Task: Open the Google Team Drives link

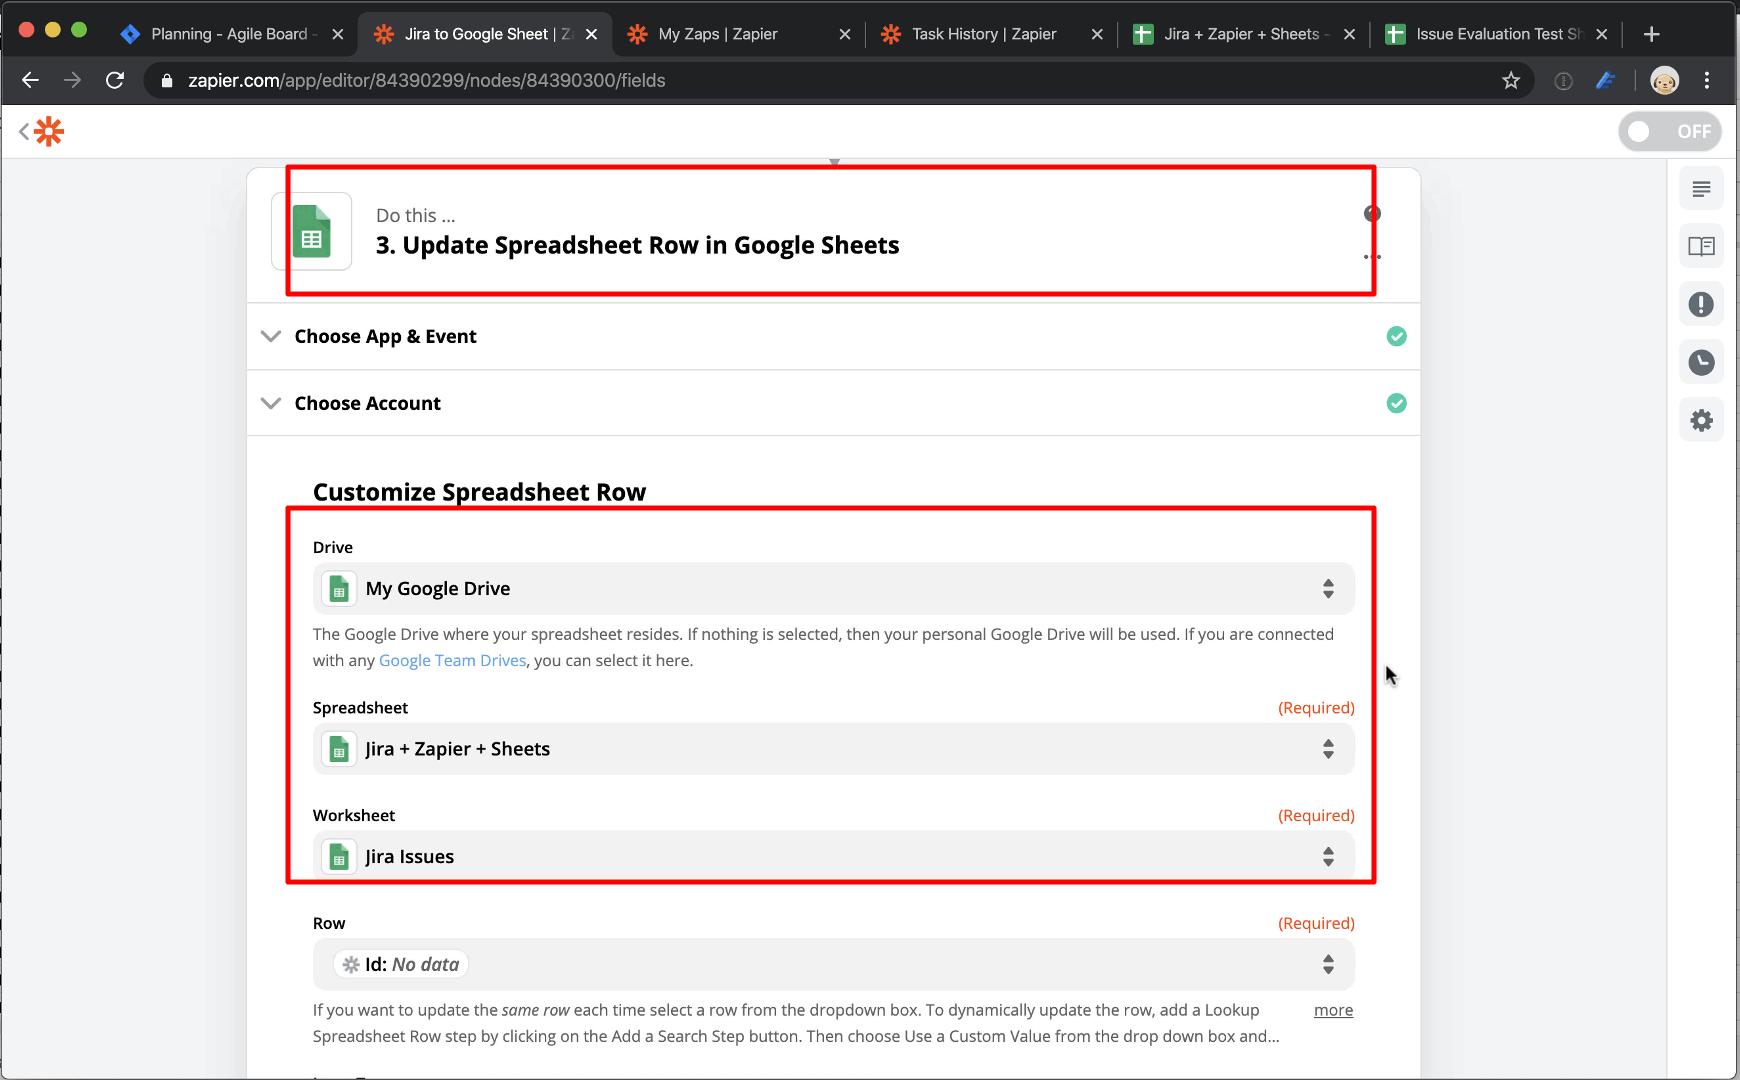Action: pos(452,660)
